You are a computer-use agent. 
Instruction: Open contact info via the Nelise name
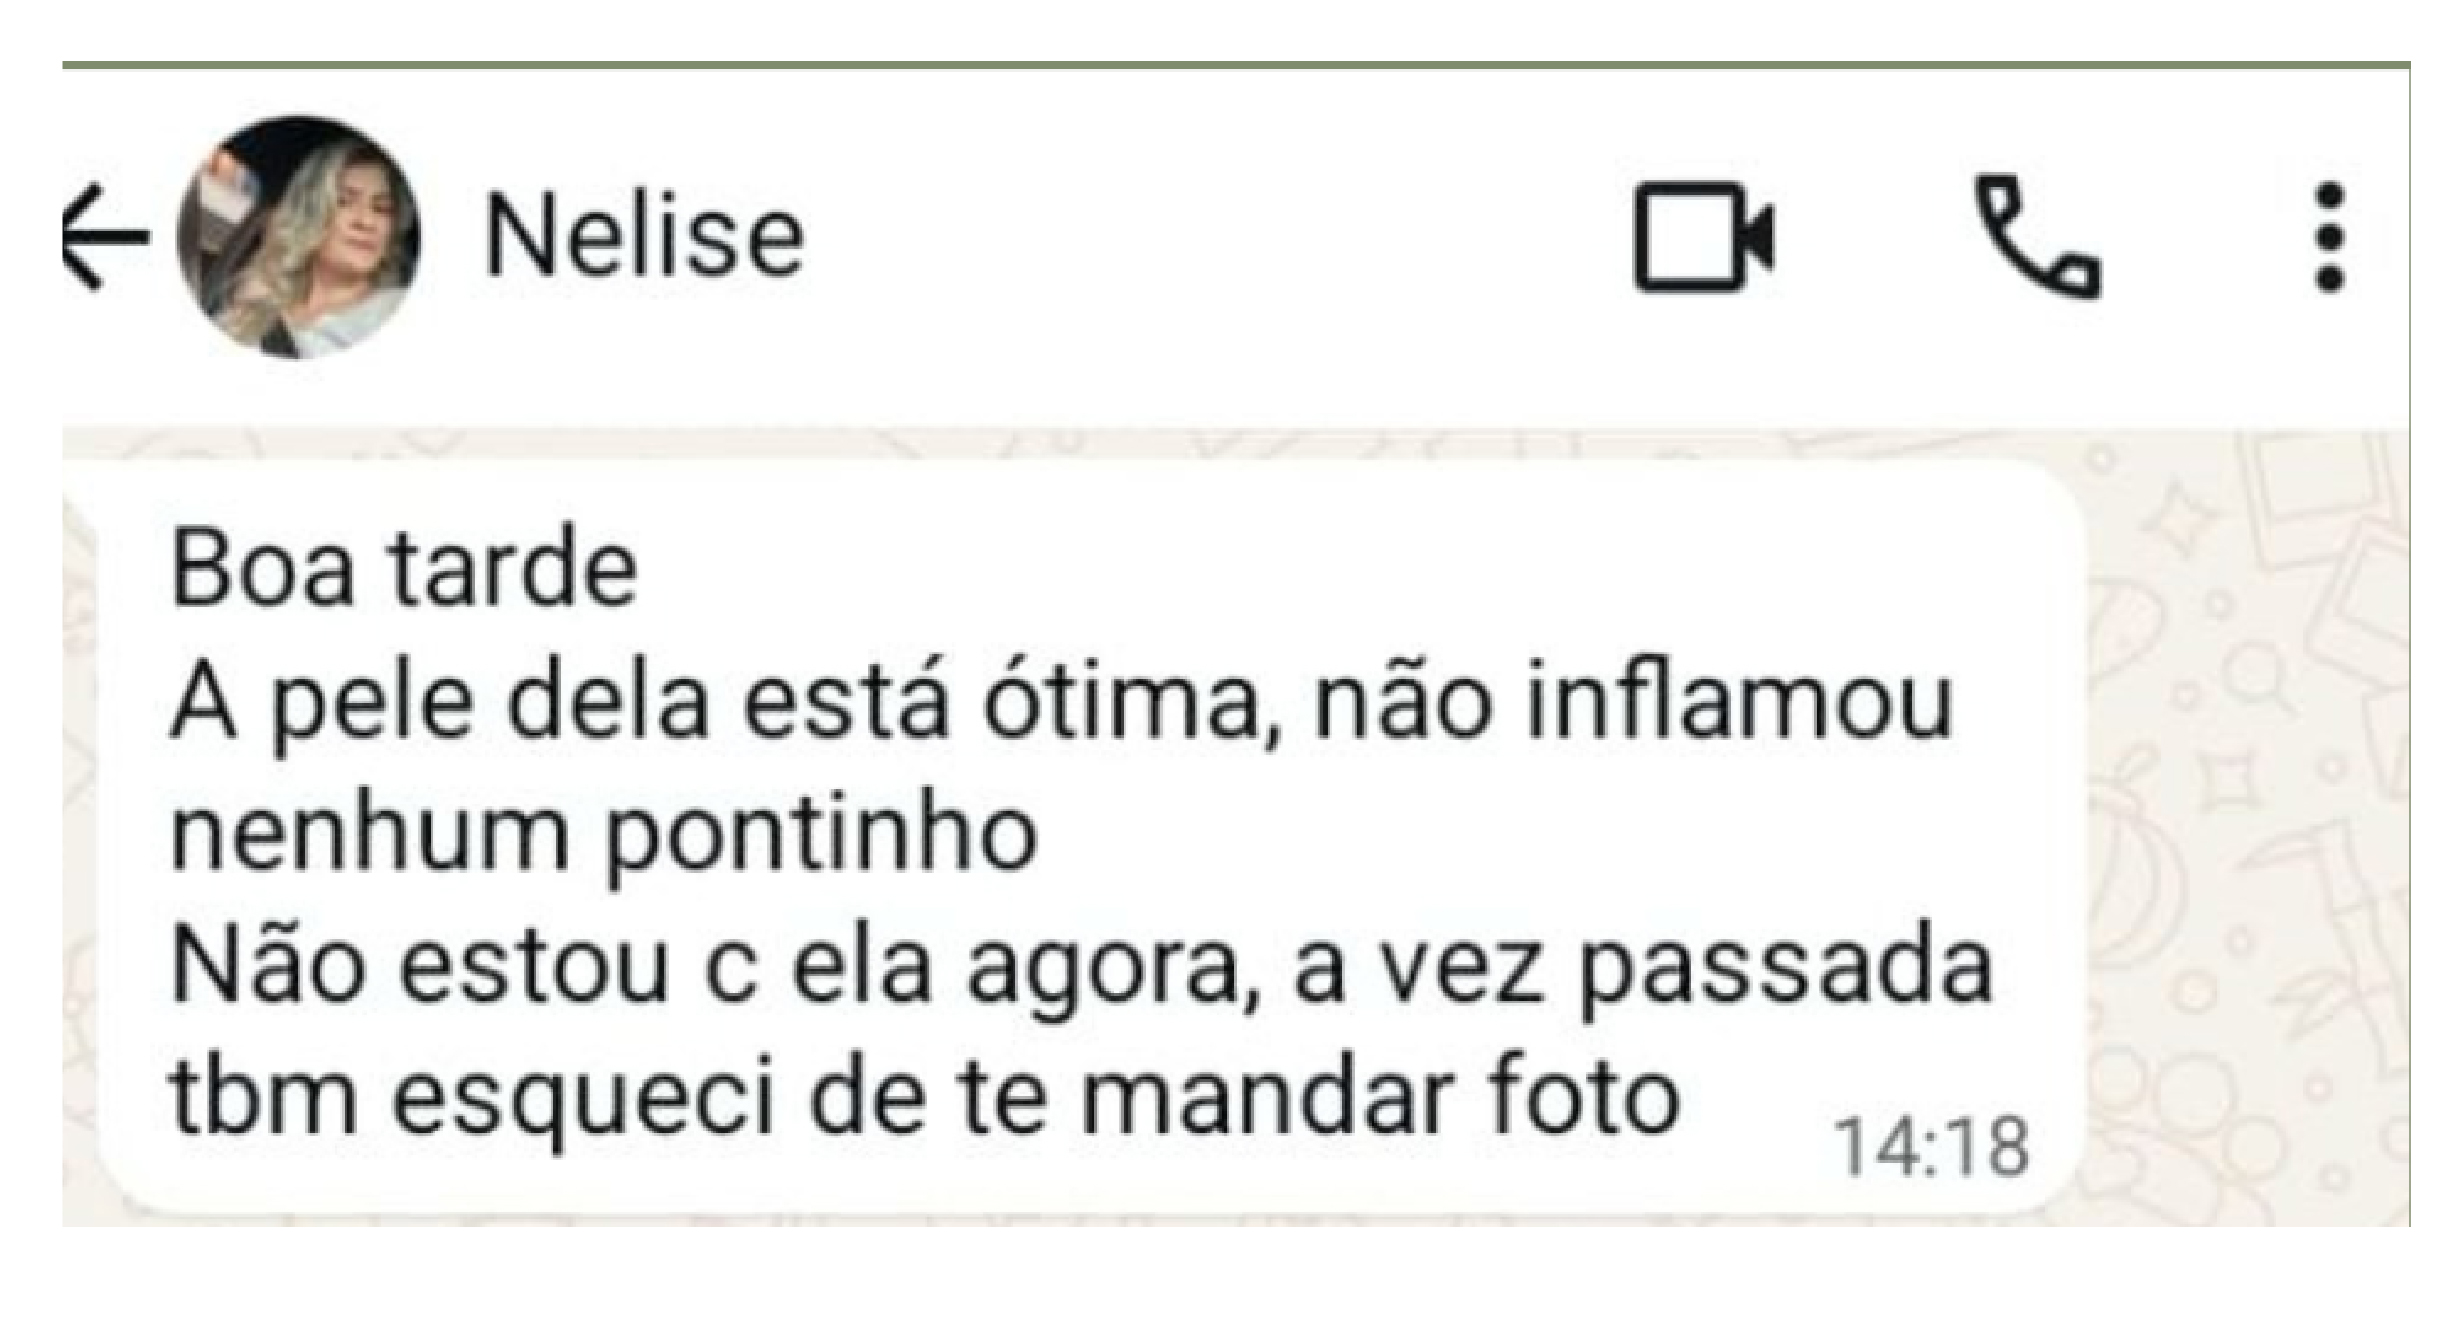pyautogui.click(x=644, y=238)
